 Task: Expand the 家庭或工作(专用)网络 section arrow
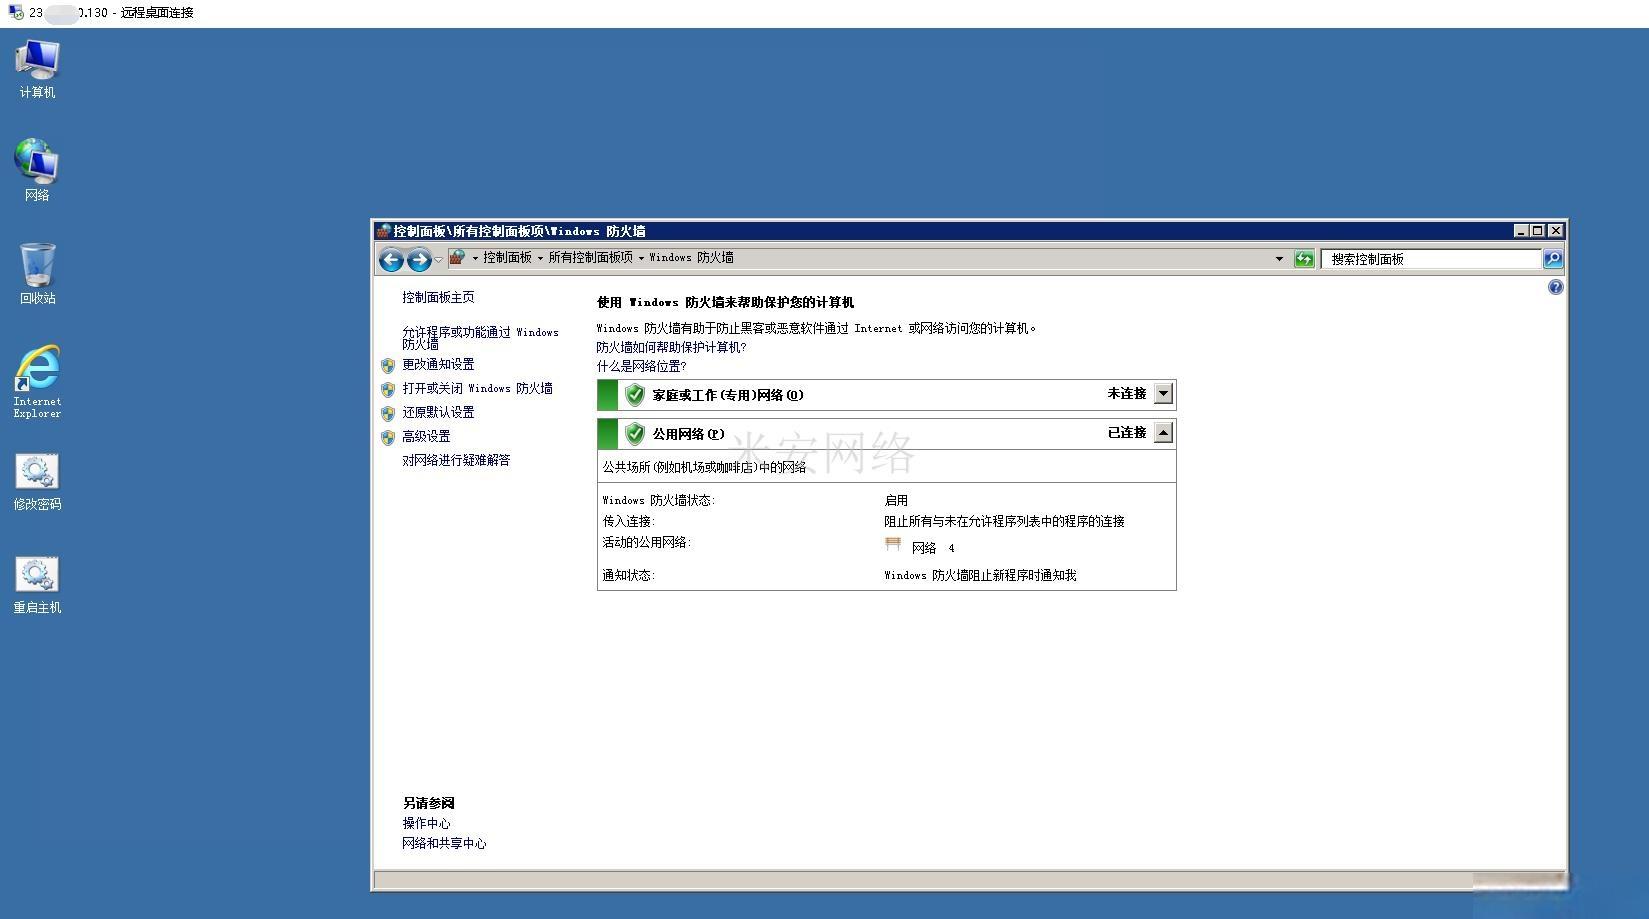click(x=1163, y=394)
